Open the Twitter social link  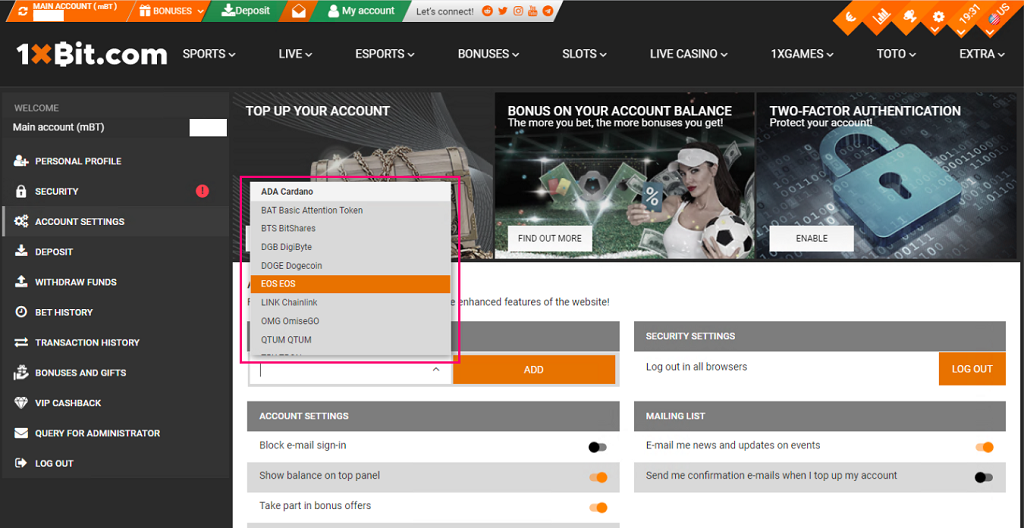[x=502, y=10]
